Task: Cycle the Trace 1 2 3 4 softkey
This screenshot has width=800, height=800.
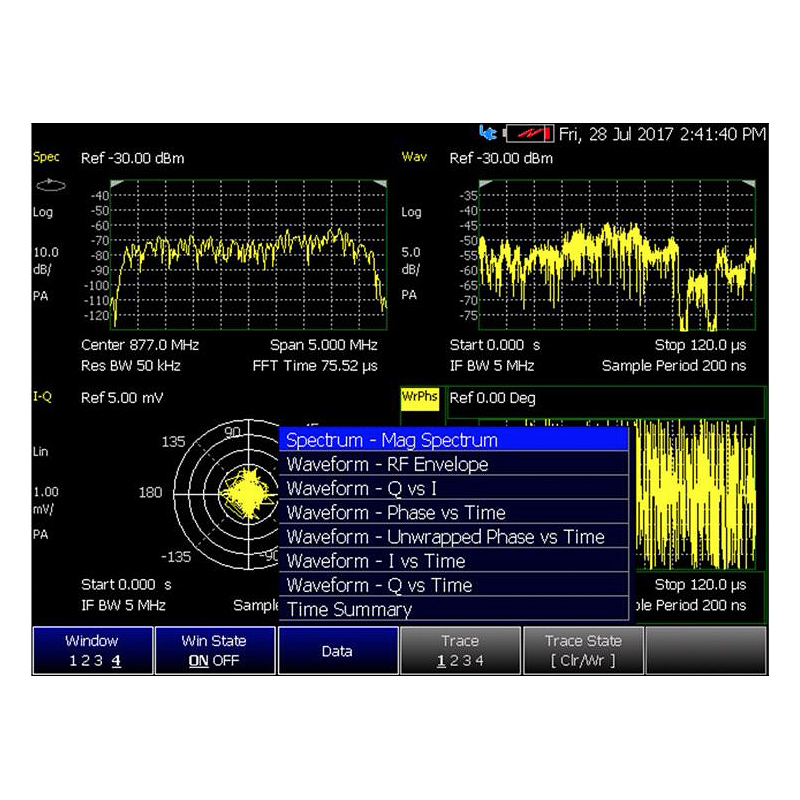Action: point(460,651)
